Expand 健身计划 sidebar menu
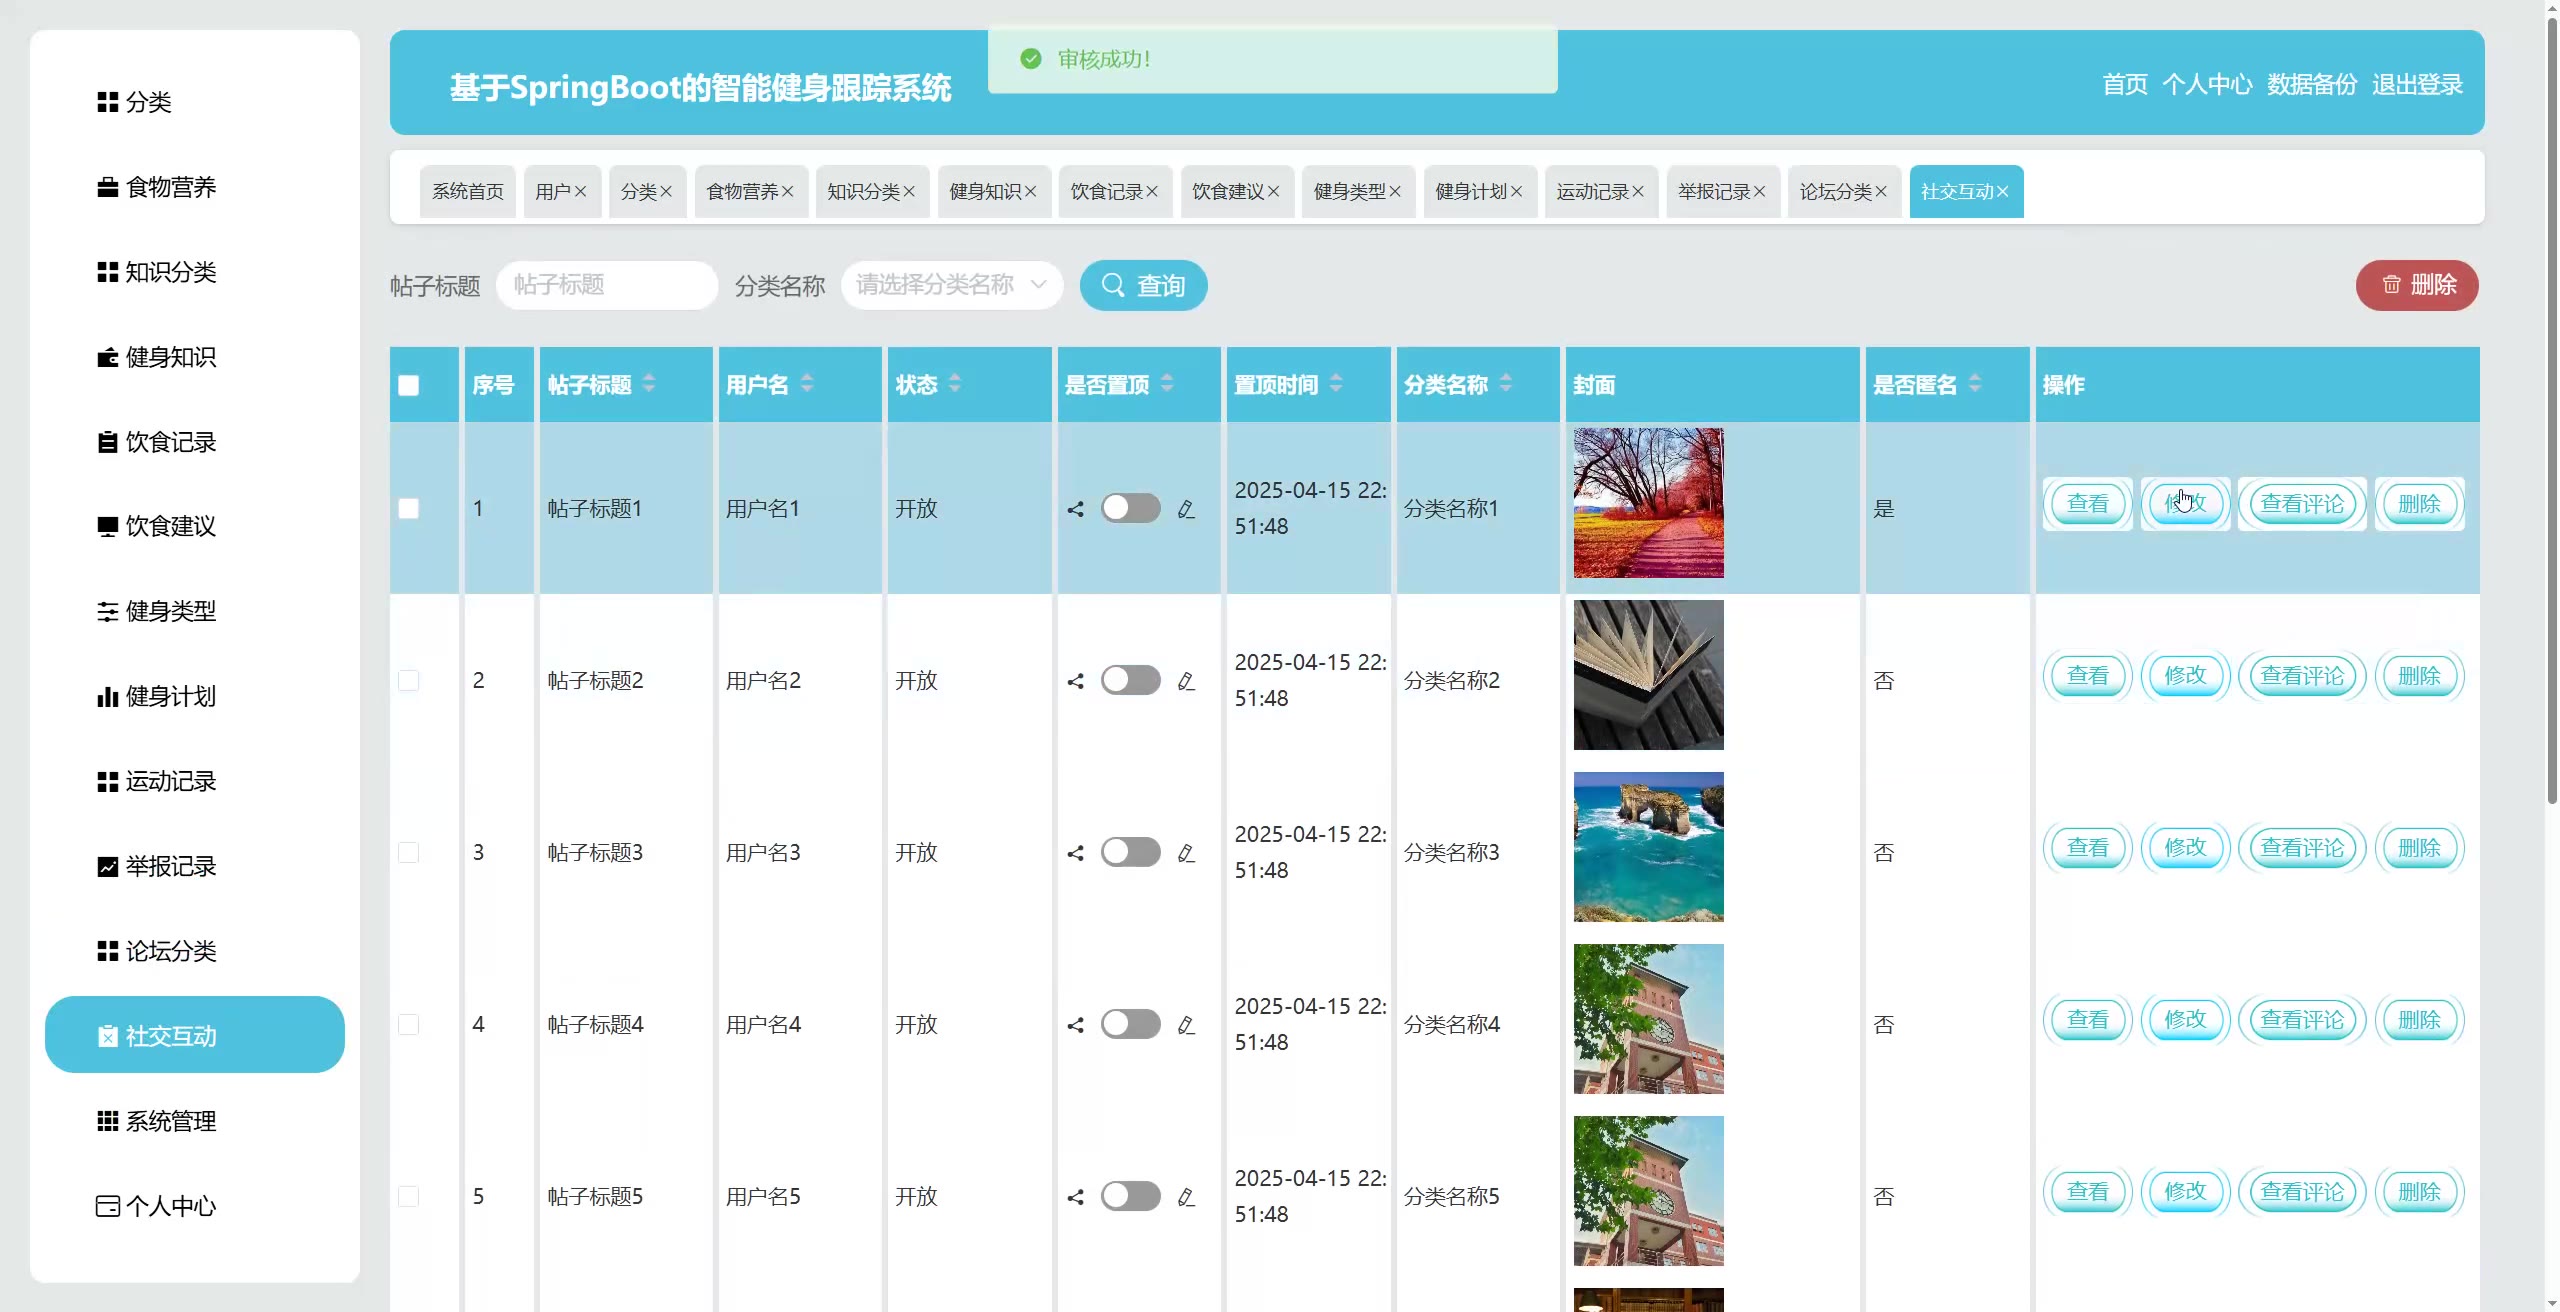The image size is (2560, 1312). 170,696
